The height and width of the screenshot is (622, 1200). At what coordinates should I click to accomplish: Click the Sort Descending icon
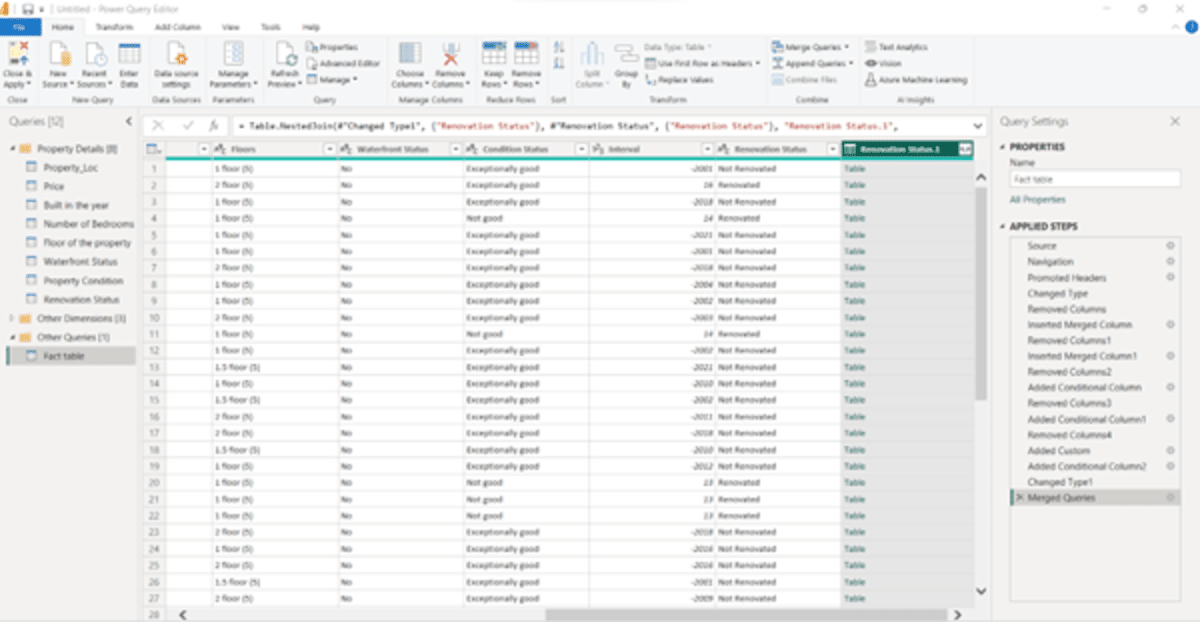point(559,65)
